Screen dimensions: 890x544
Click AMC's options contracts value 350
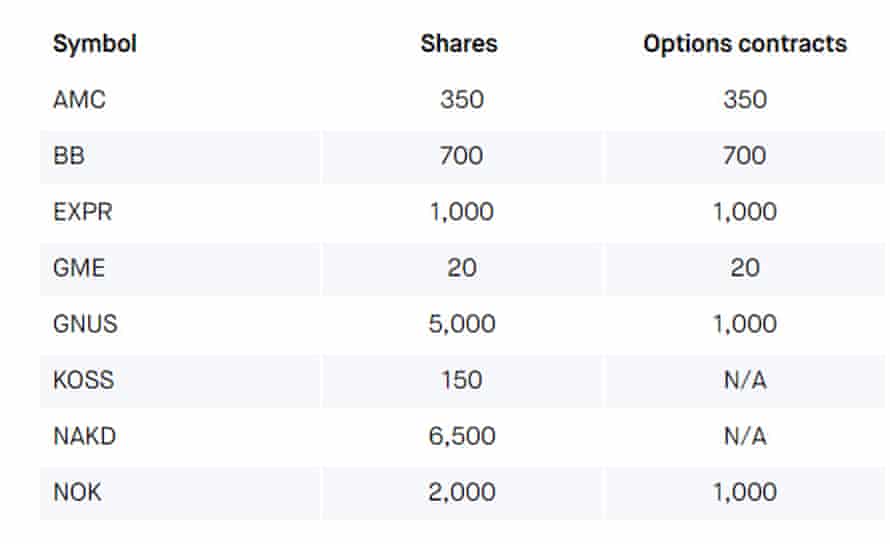[746, 99]
